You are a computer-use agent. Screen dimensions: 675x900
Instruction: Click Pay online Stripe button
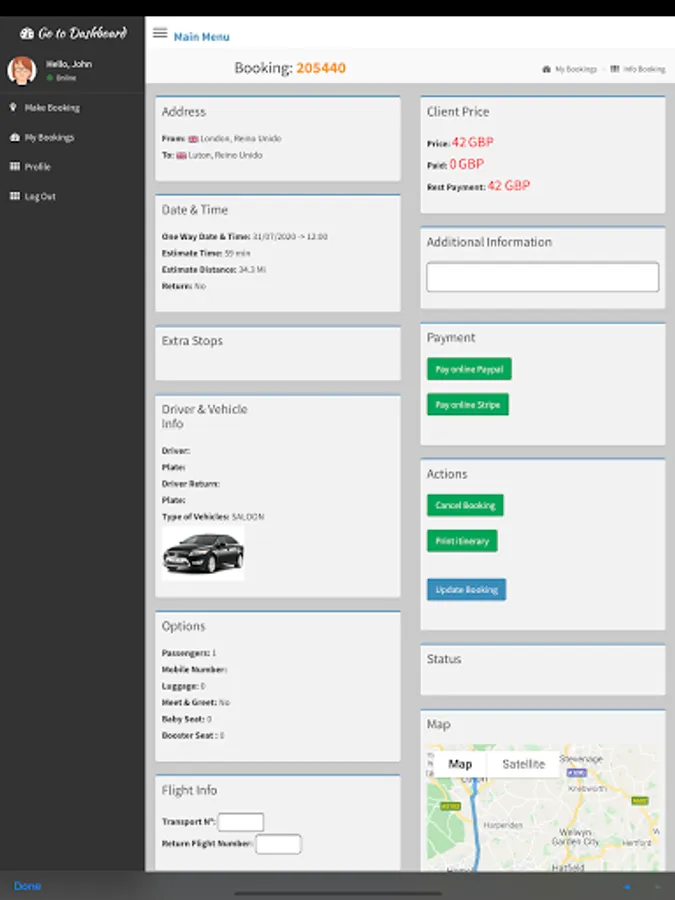pyautogui.click(x=467, y=405)
